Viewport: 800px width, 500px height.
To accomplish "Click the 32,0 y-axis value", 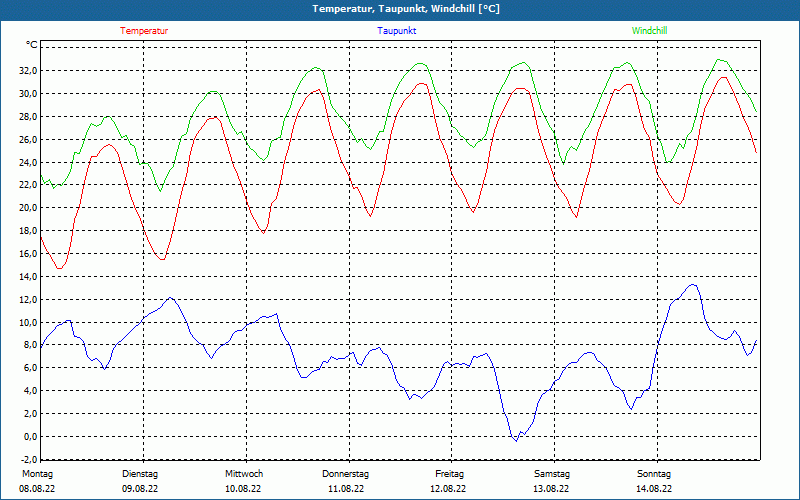I will pos(28,70).
